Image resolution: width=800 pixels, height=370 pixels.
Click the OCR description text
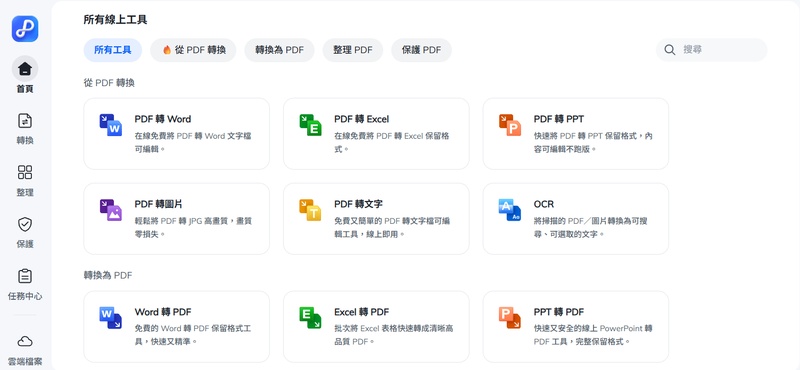tap(591, 228)
